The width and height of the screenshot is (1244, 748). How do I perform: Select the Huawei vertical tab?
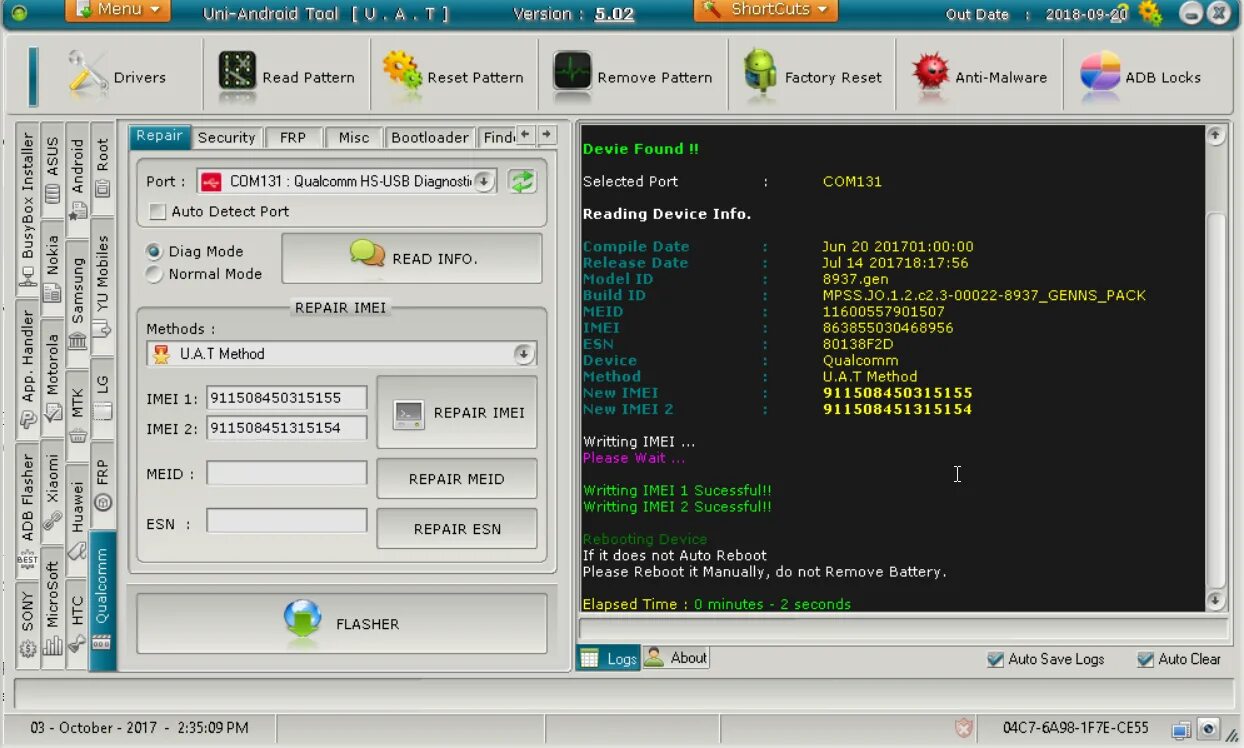[x=77, y=519]
